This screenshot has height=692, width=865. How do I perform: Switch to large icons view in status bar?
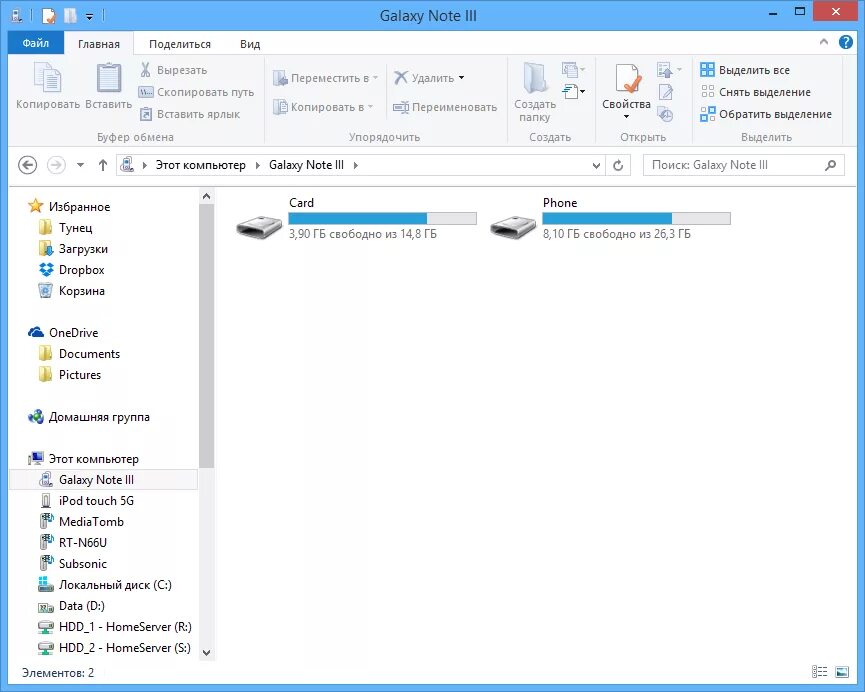tap(842, 672)
